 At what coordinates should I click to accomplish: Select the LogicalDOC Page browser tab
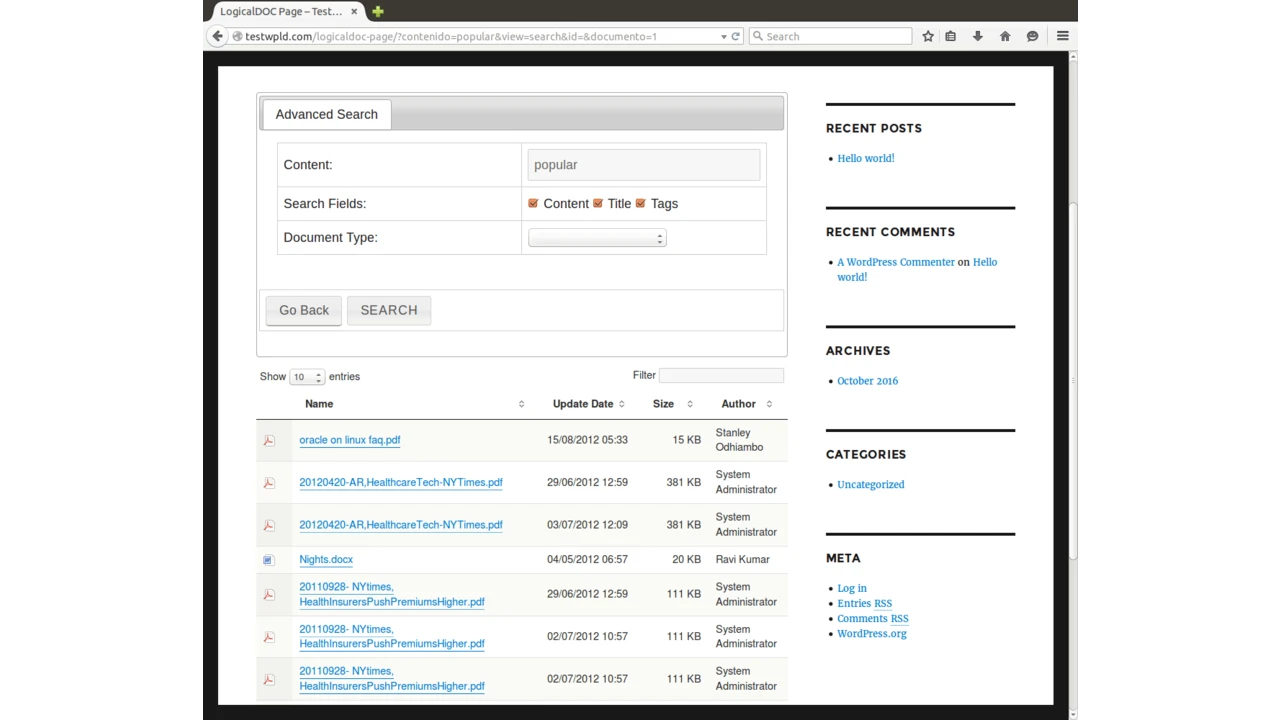tap(280, 11)
